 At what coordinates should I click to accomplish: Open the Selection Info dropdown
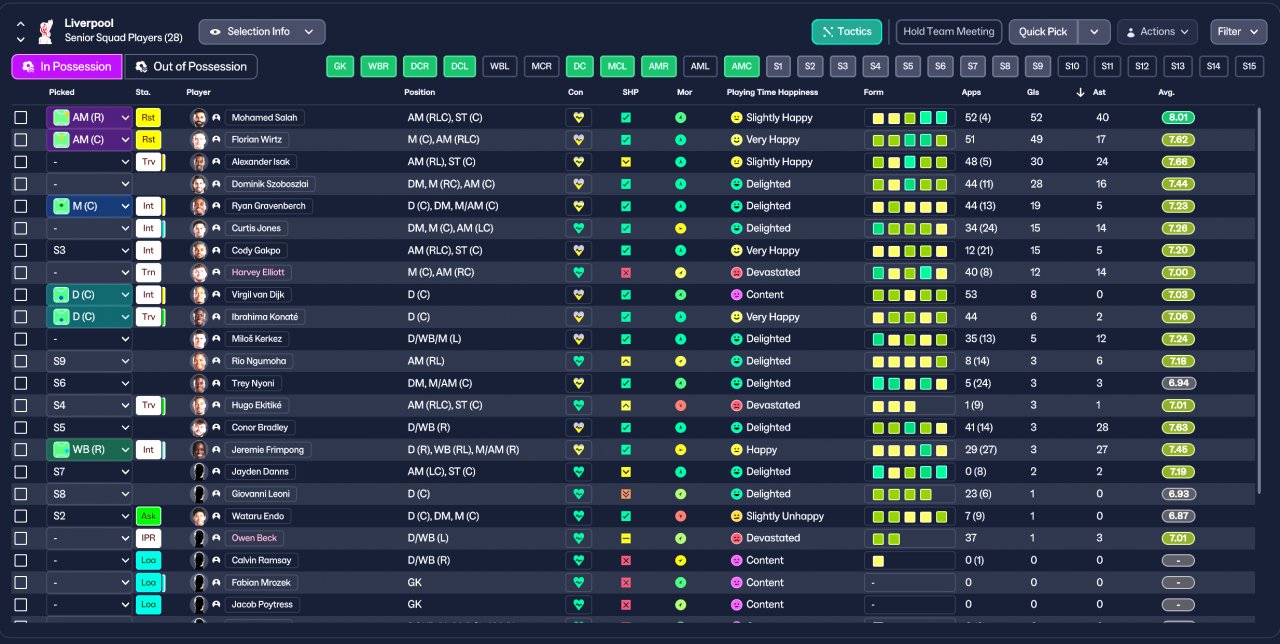[262, 32]
